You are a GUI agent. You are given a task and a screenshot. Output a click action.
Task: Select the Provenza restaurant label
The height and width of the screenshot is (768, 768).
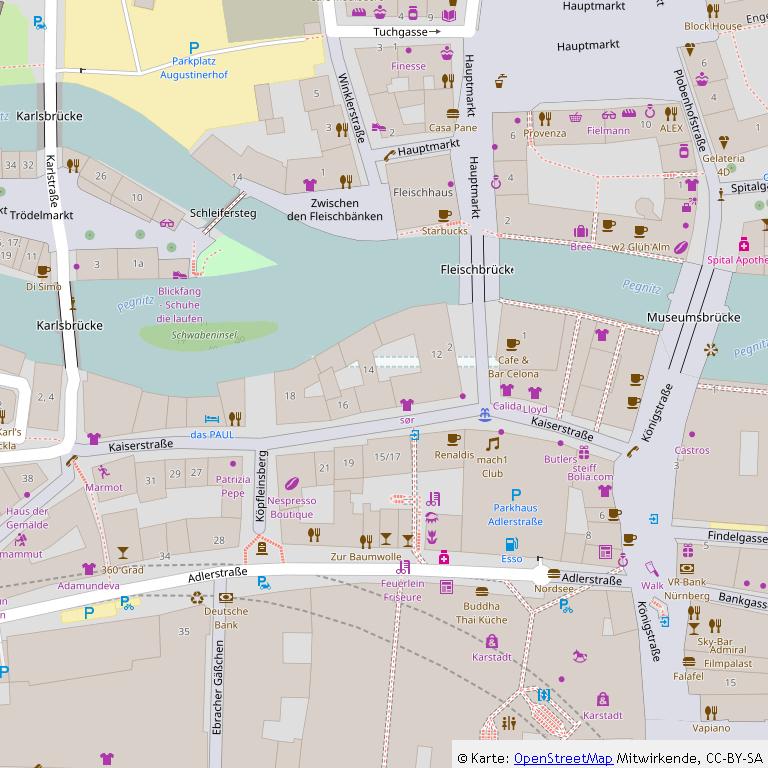(x=545, y=133)
